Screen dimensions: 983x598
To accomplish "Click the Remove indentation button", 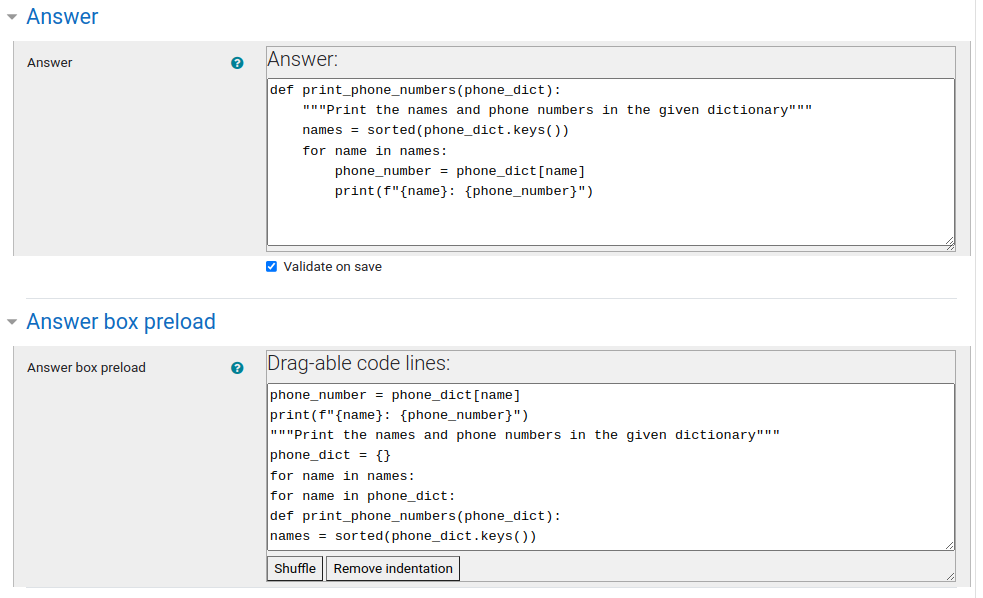I will click(392, 568).
